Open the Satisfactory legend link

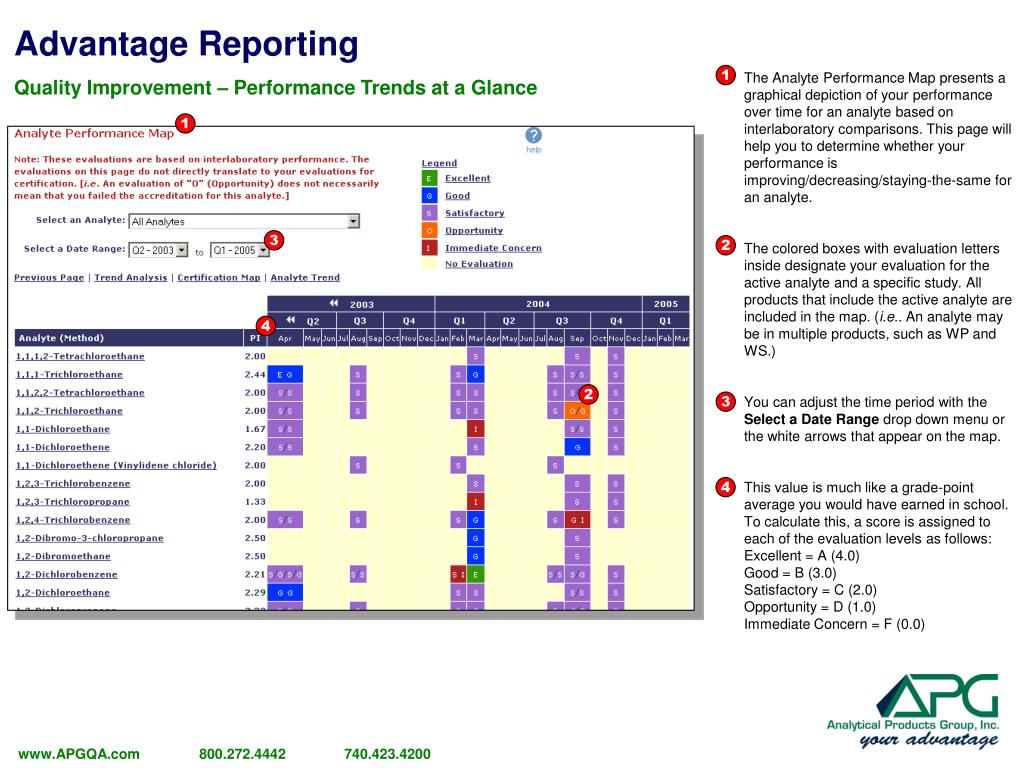475,213
